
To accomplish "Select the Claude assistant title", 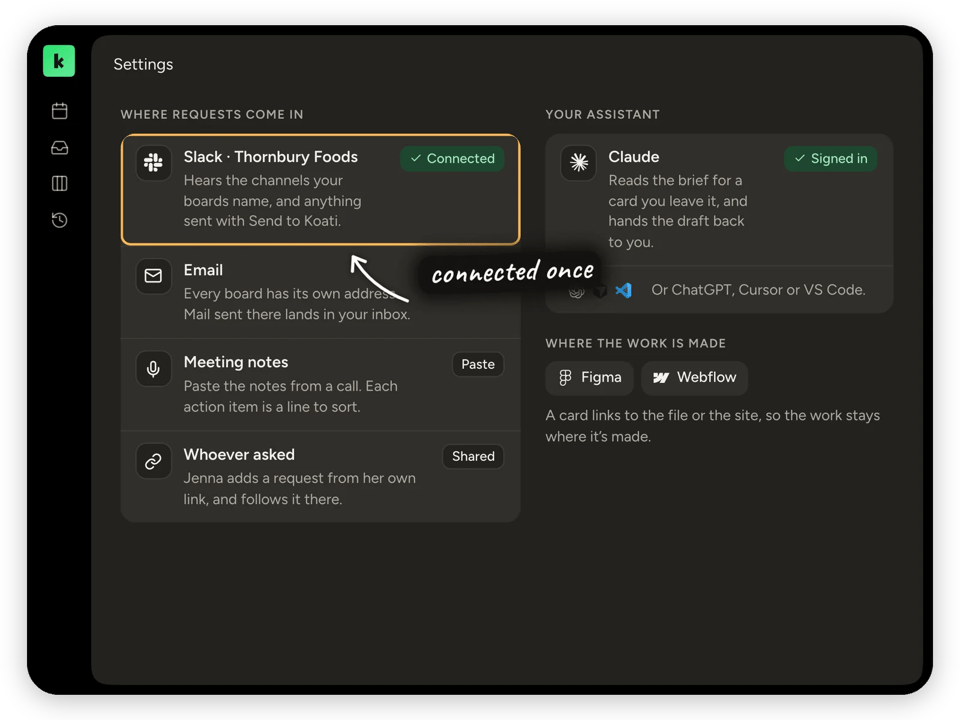I will pos(634,157).
